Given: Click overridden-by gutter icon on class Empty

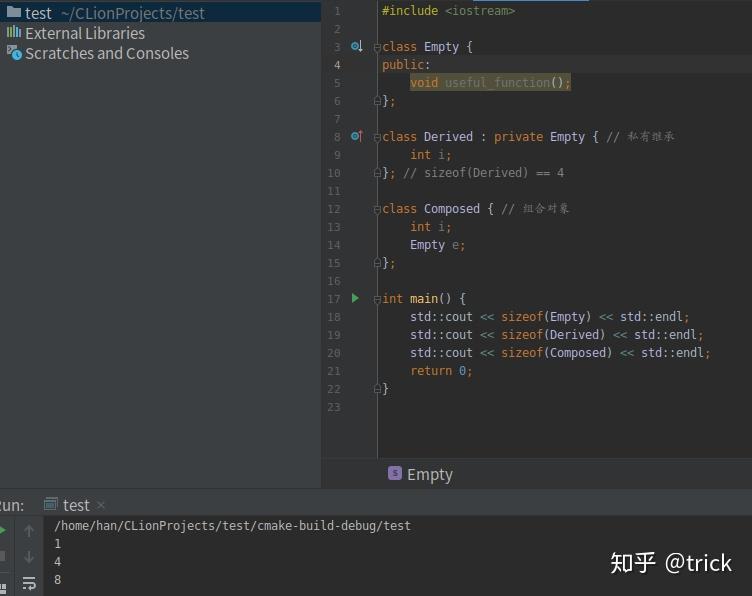Looking at the screenshot, I should 356,46.
